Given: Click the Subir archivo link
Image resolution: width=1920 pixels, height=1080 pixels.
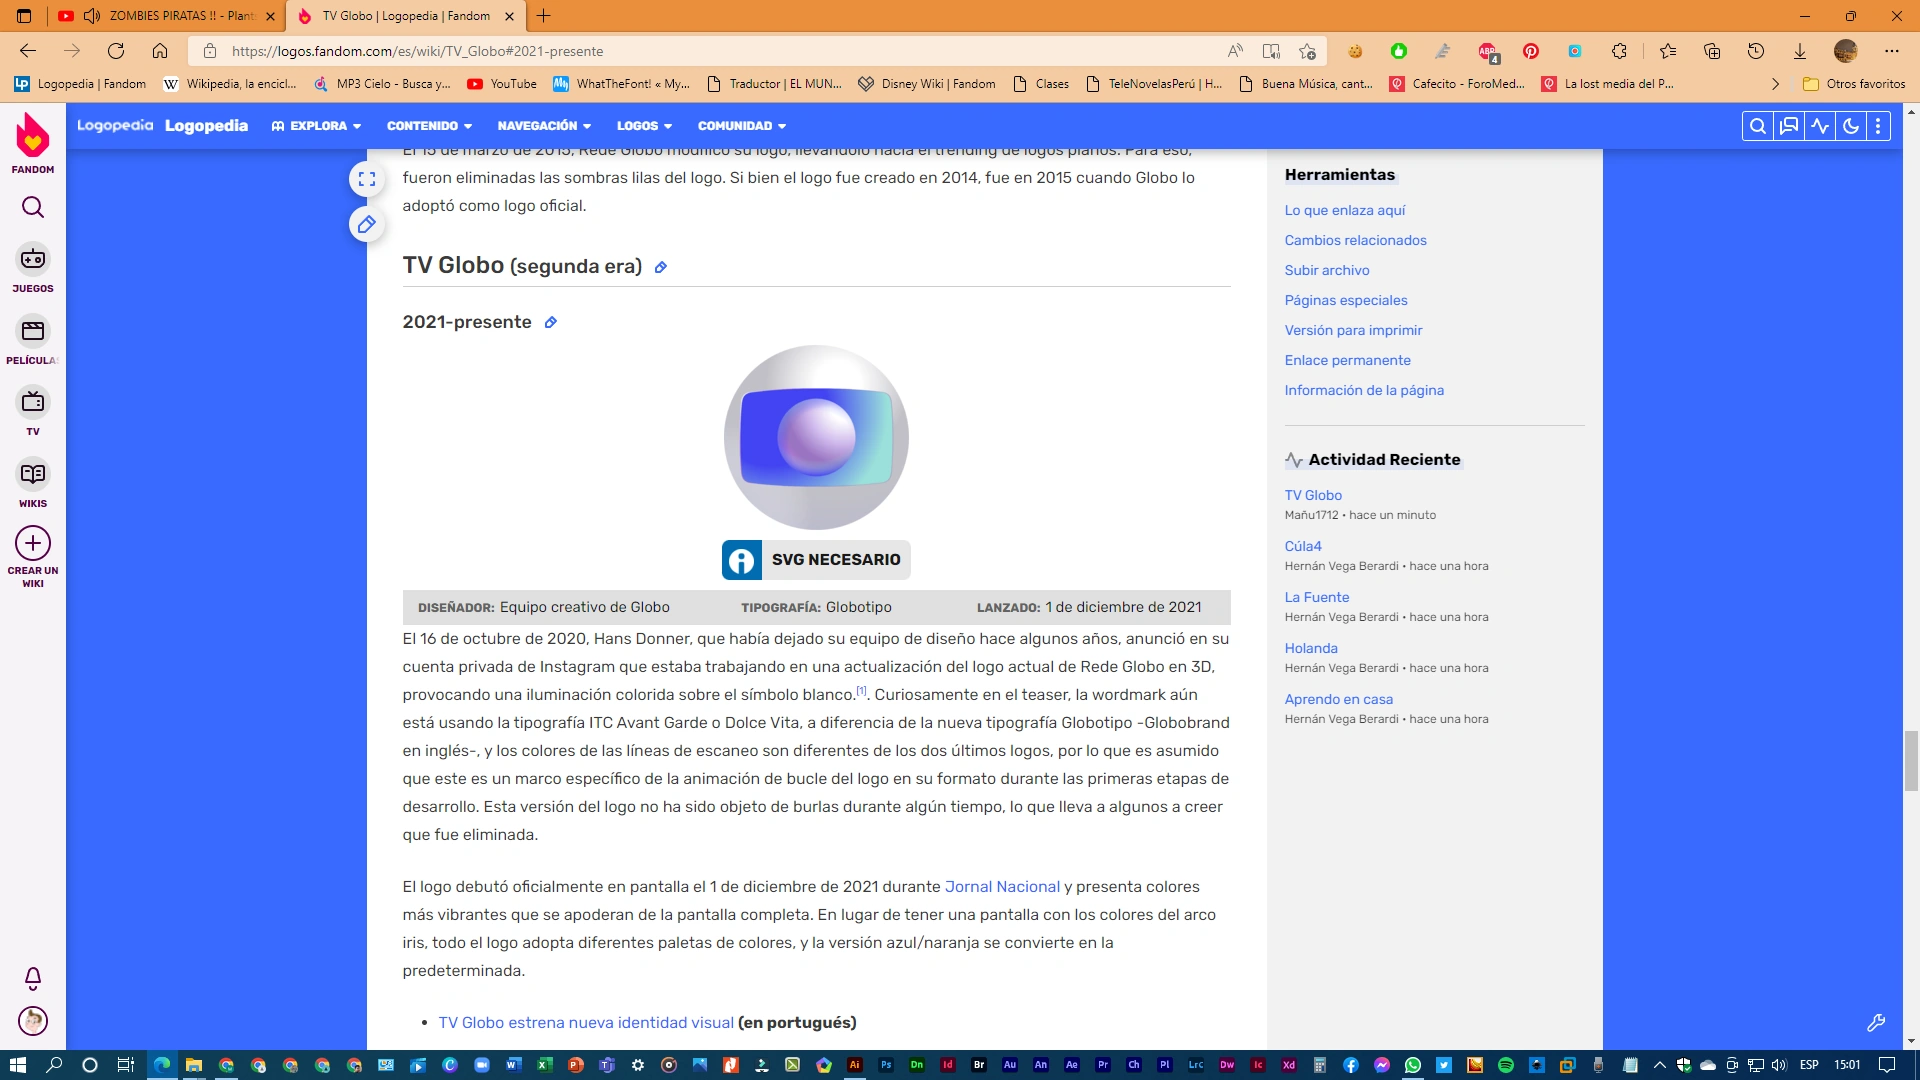Looking at the screenshot, I should 1326,270.
